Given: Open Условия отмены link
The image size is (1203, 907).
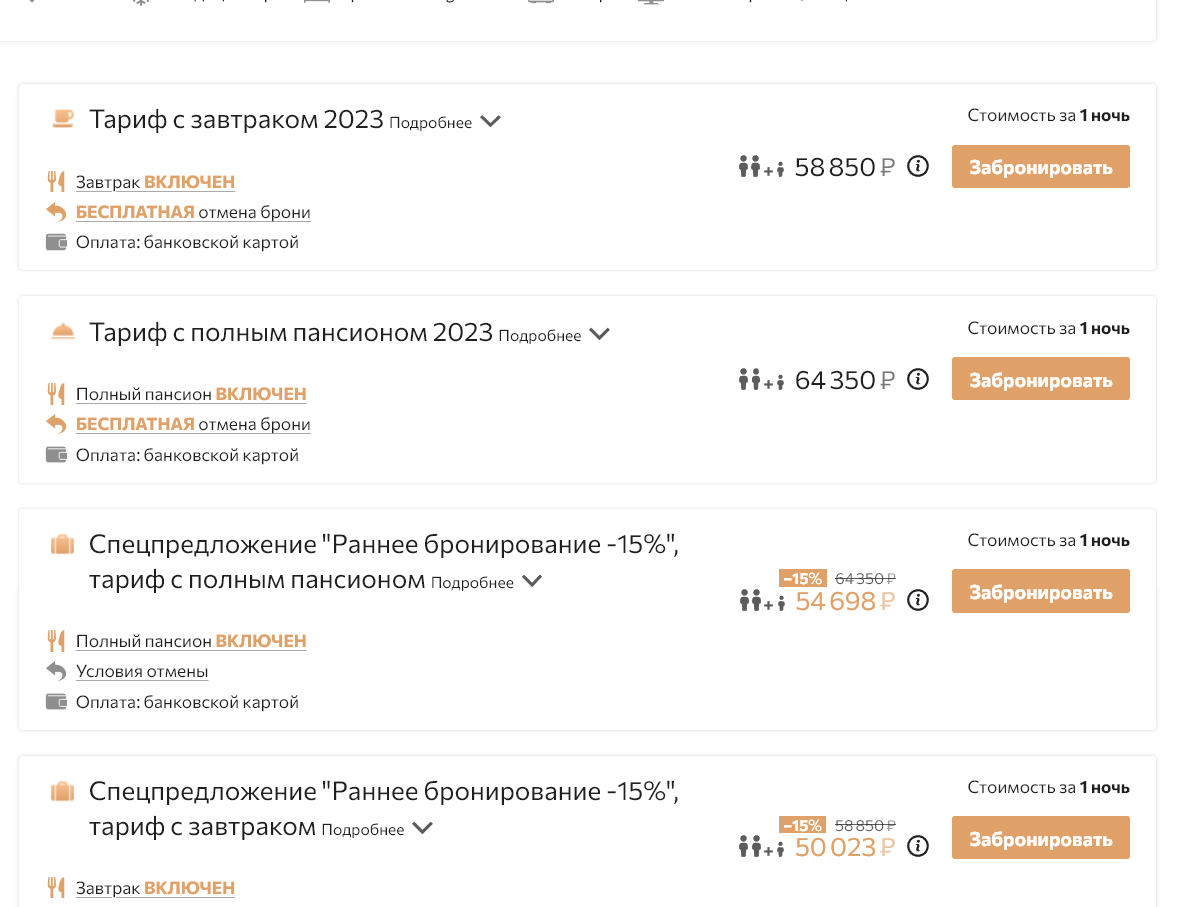Looking at the screenshot, I should click(142, 672).
